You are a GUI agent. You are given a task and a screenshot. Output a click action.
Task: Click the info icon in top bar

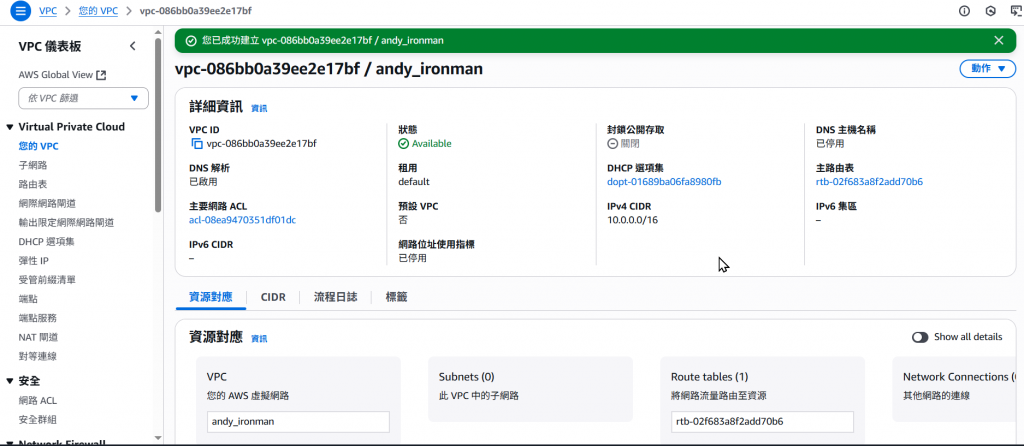pos(964,11)
